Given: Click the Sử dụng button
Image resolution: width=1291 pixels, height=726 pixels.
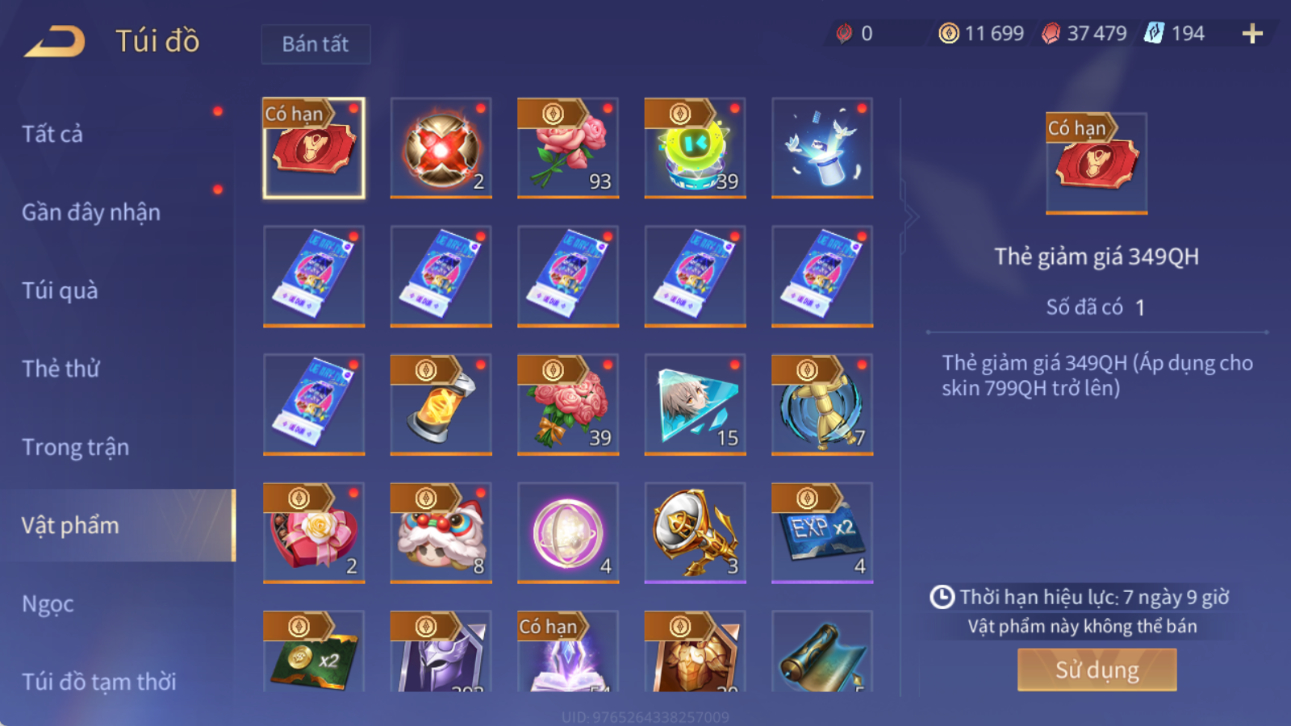Looking at the screenshot, I should coord(1097,670).
